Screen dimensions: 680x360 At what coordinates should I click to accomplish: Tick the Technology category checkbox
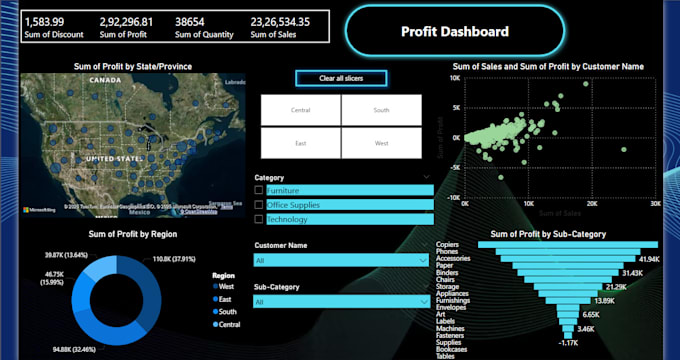(258, 219)
